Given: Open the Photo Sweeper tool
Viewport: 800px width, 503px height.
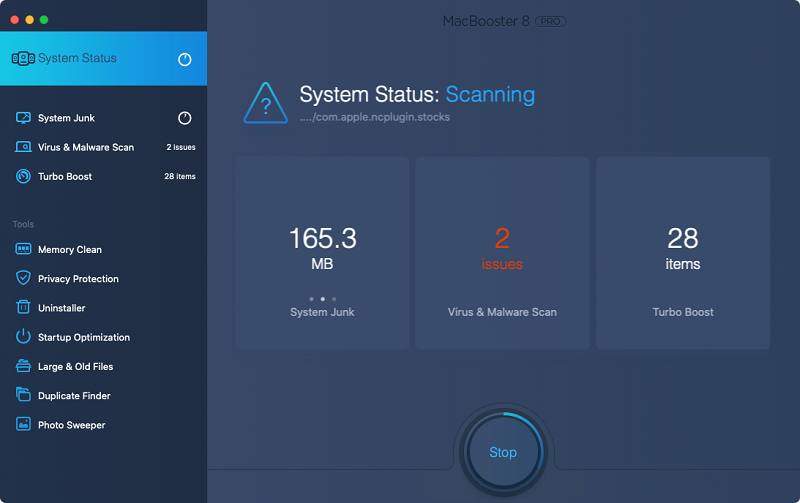Looking at the screenshot, I should point(104,424).
